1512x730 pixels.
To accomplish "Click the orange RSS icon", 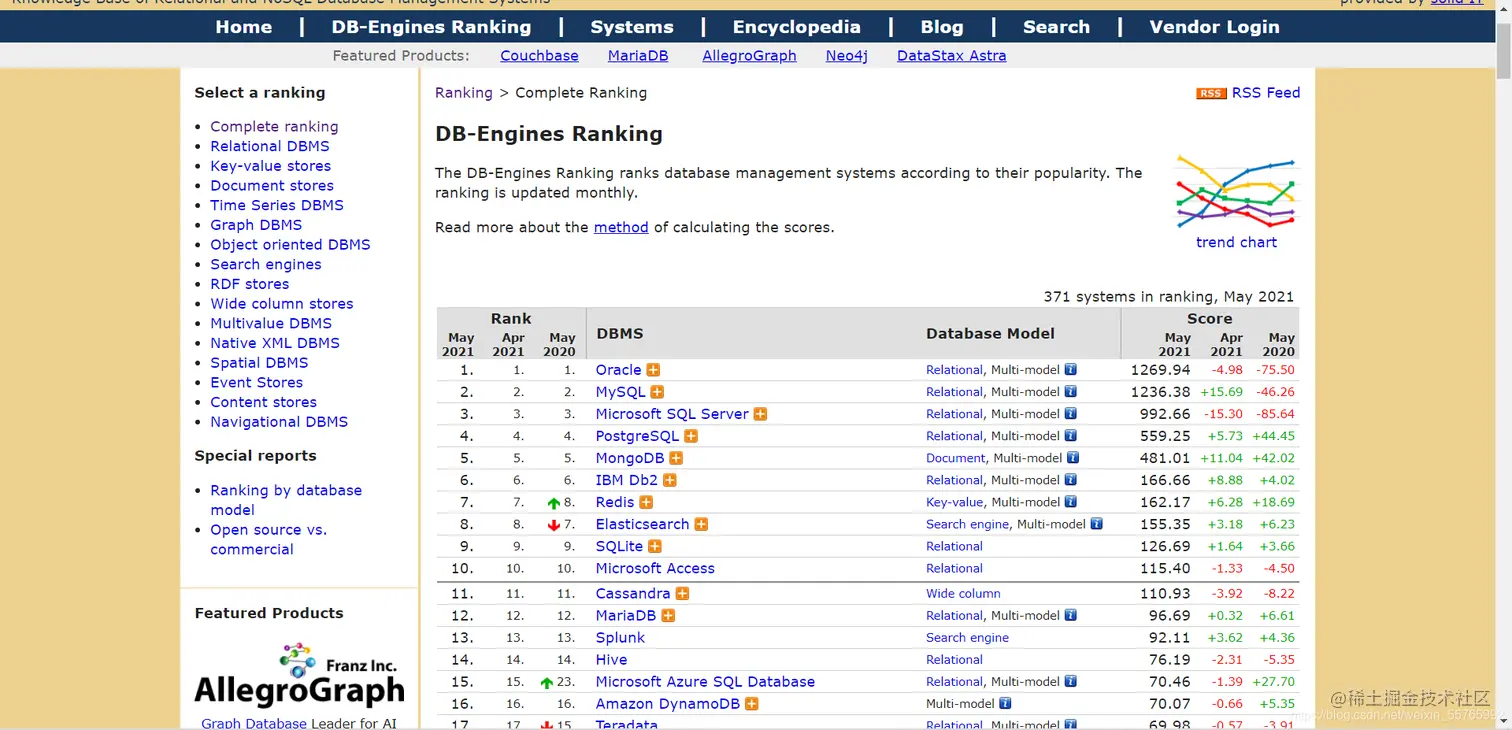I will click(x=1211, y=93).
